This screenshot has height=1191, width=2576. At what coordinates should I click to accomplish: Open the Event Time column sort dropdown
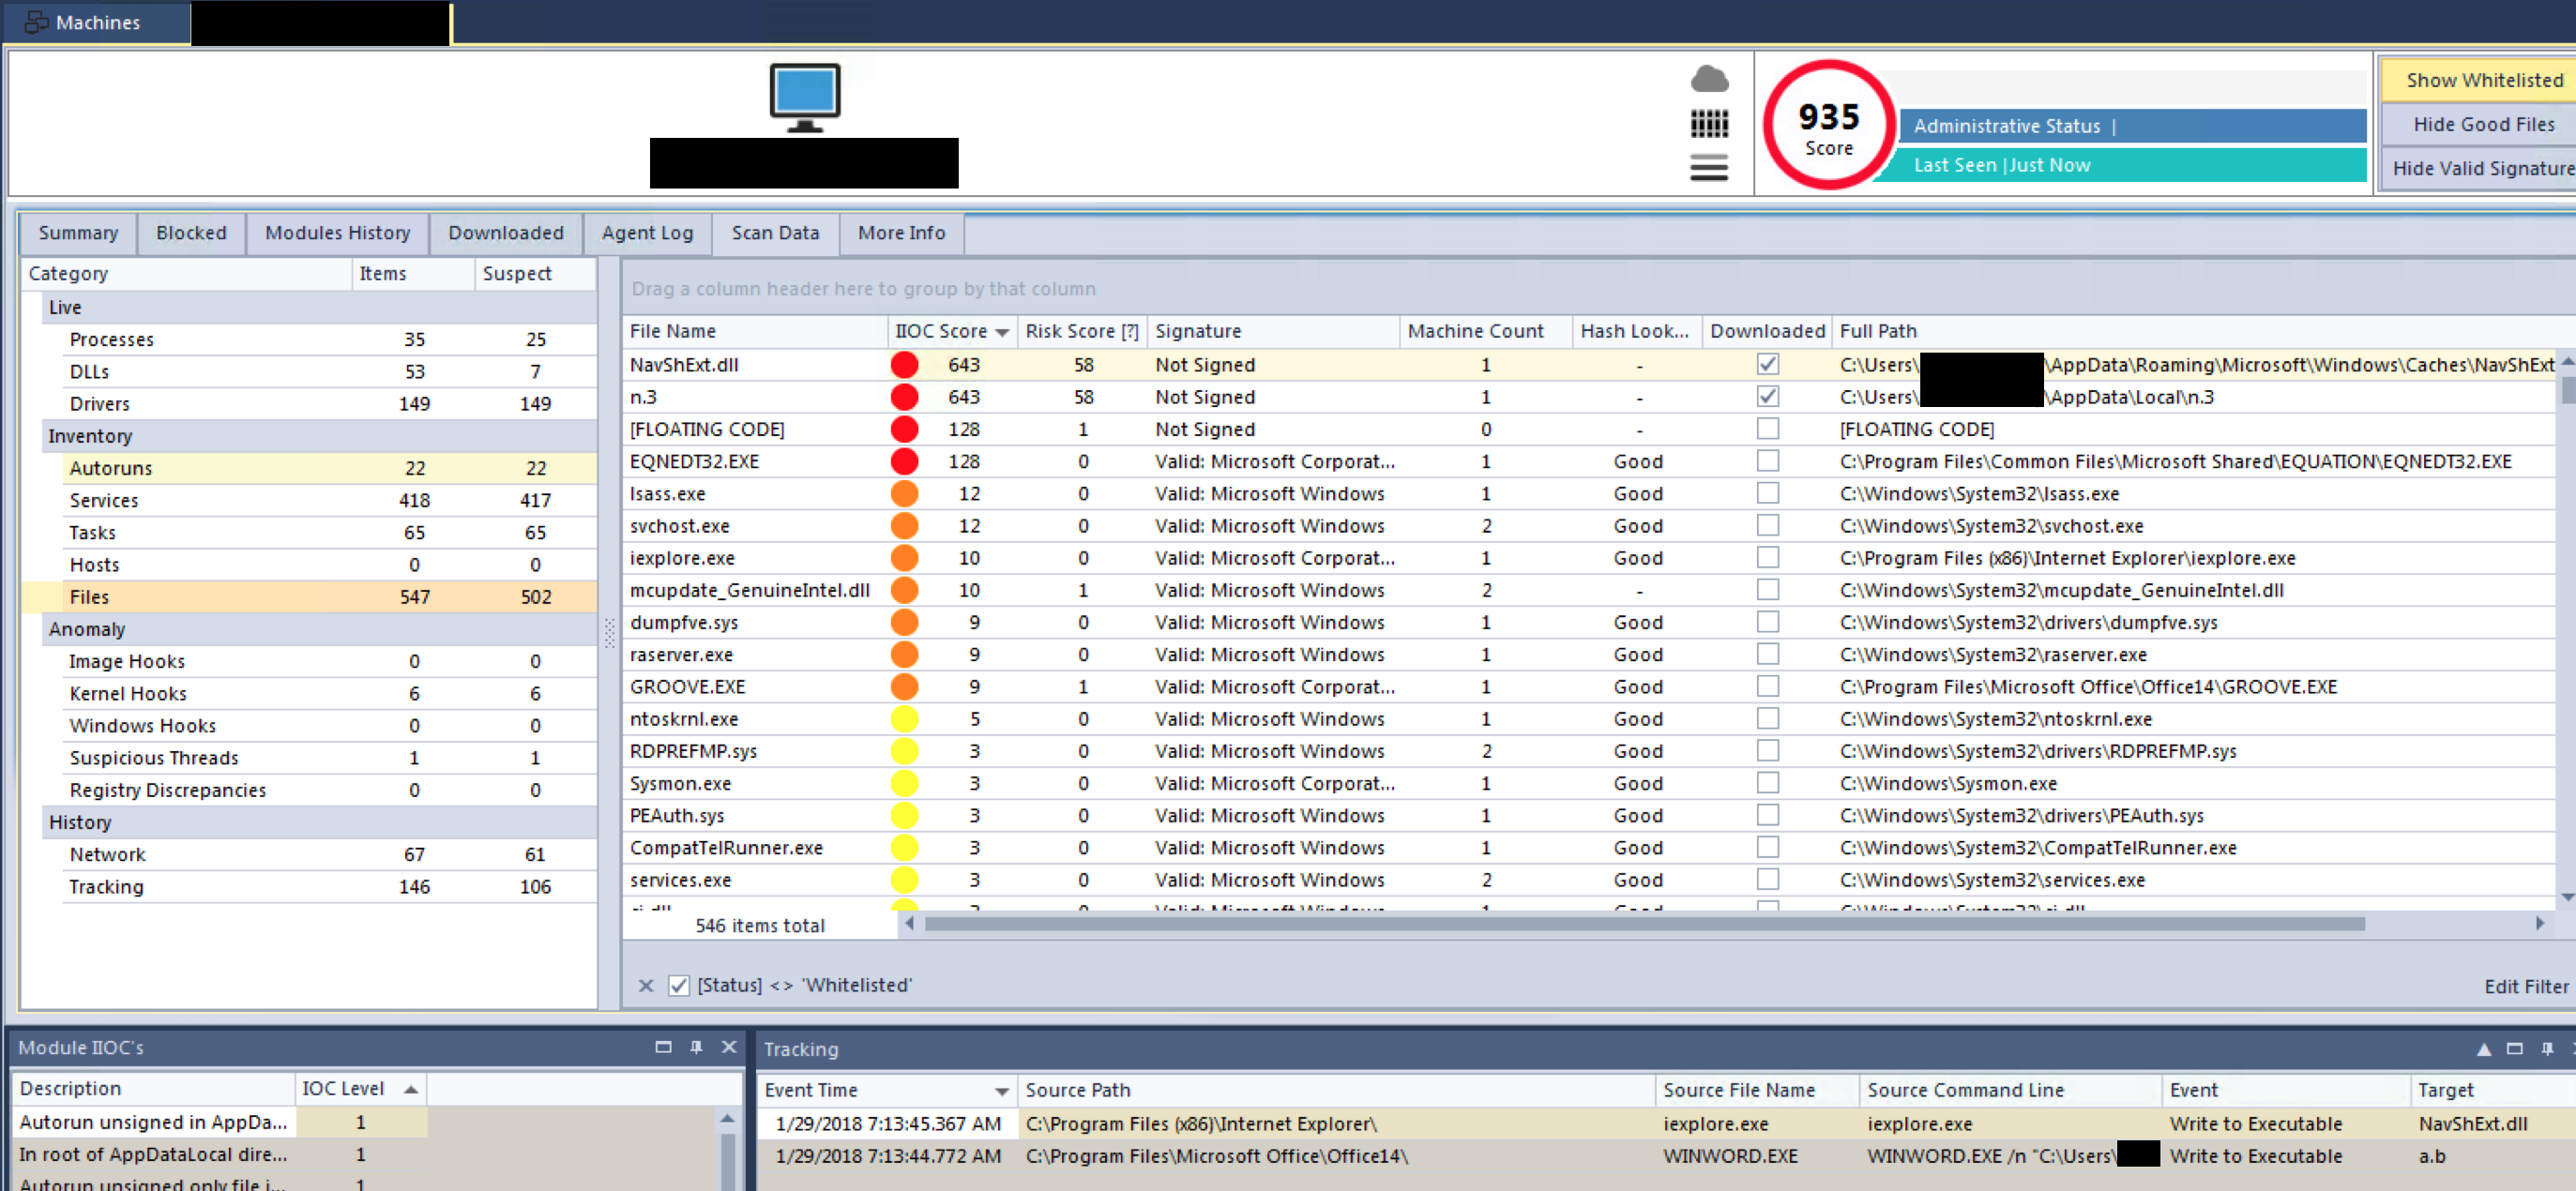[x=1001, y=1091]
